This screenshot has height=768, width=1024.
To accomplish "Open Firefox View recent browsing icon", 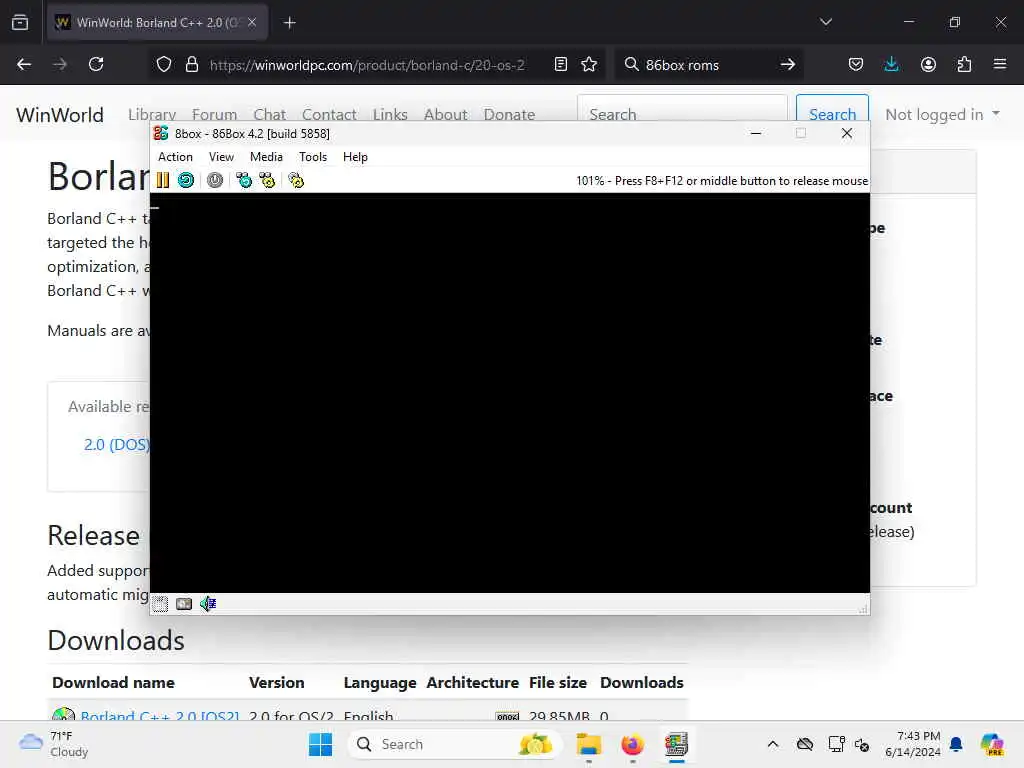I will coord(20,22).
